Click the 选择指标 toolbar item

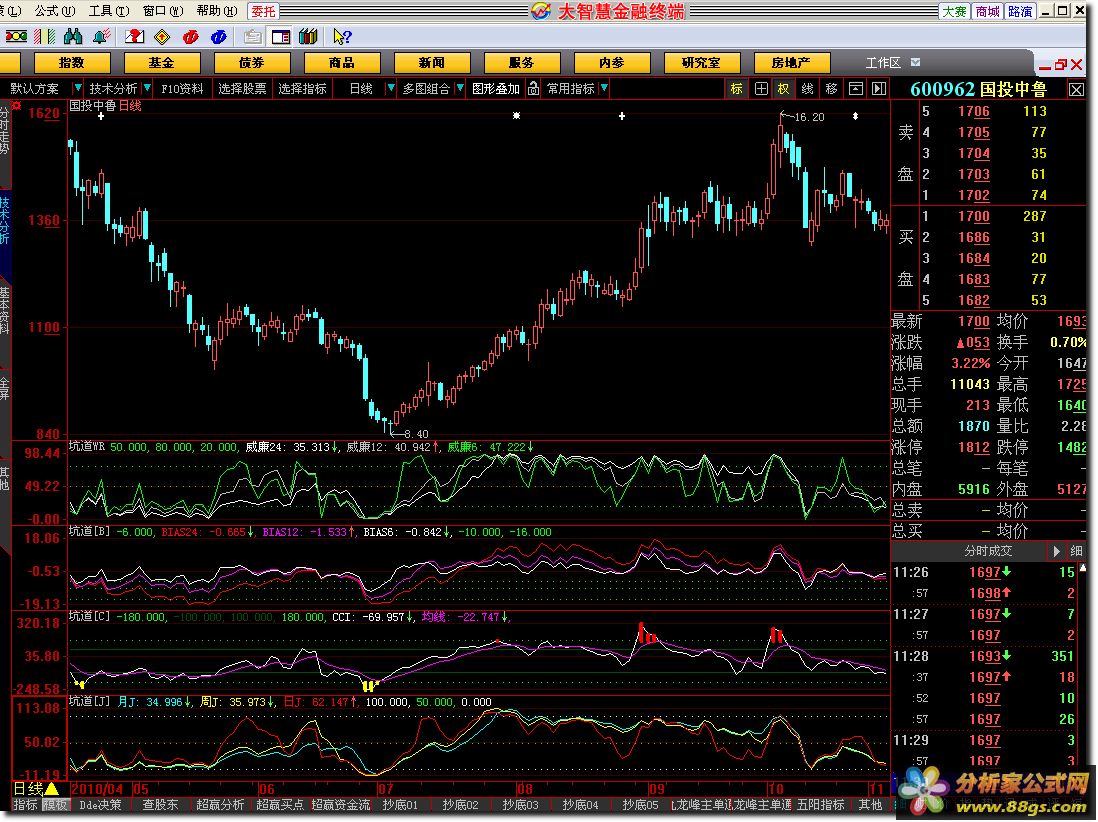303,88
